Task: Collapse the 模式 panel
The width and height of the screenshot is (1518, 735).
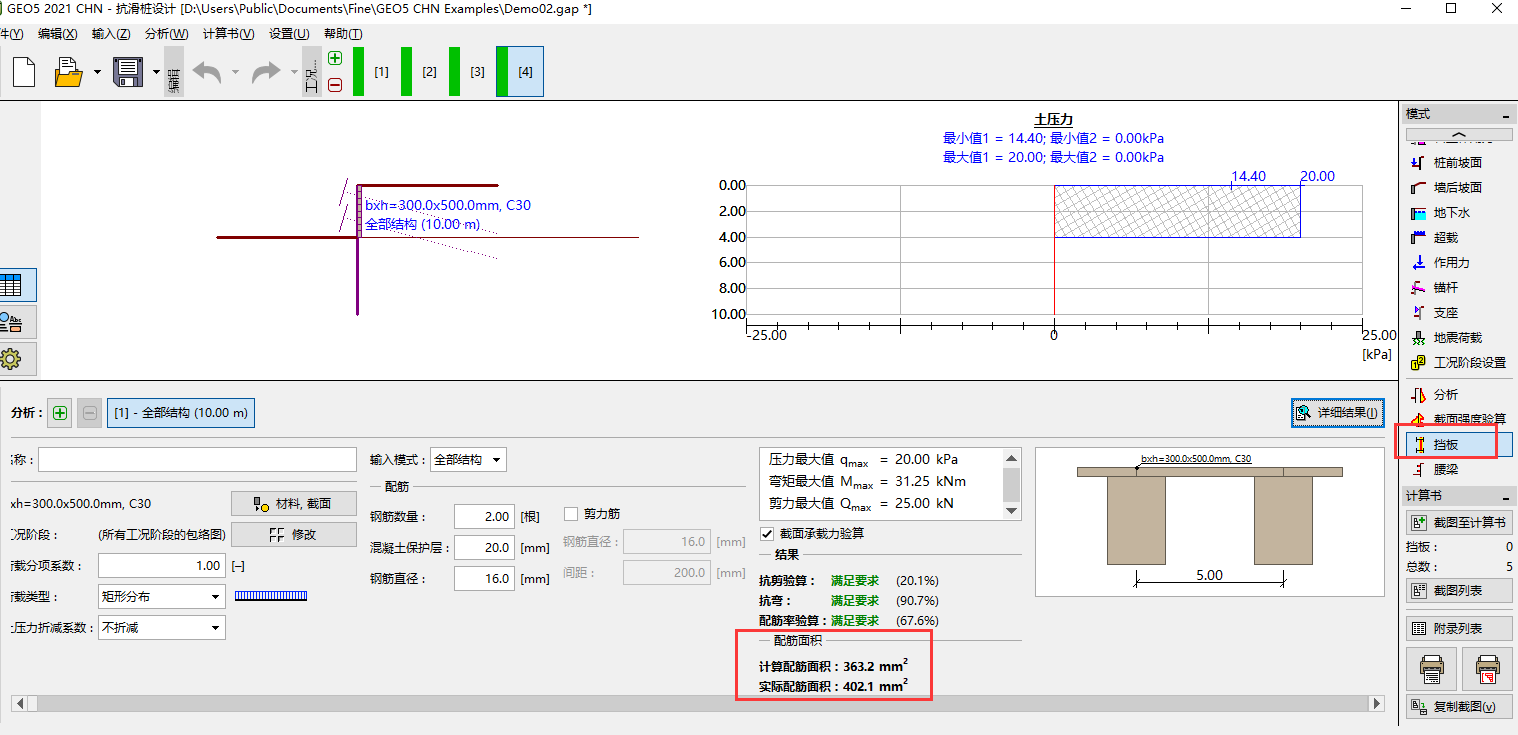Action: coord(1506,115)
